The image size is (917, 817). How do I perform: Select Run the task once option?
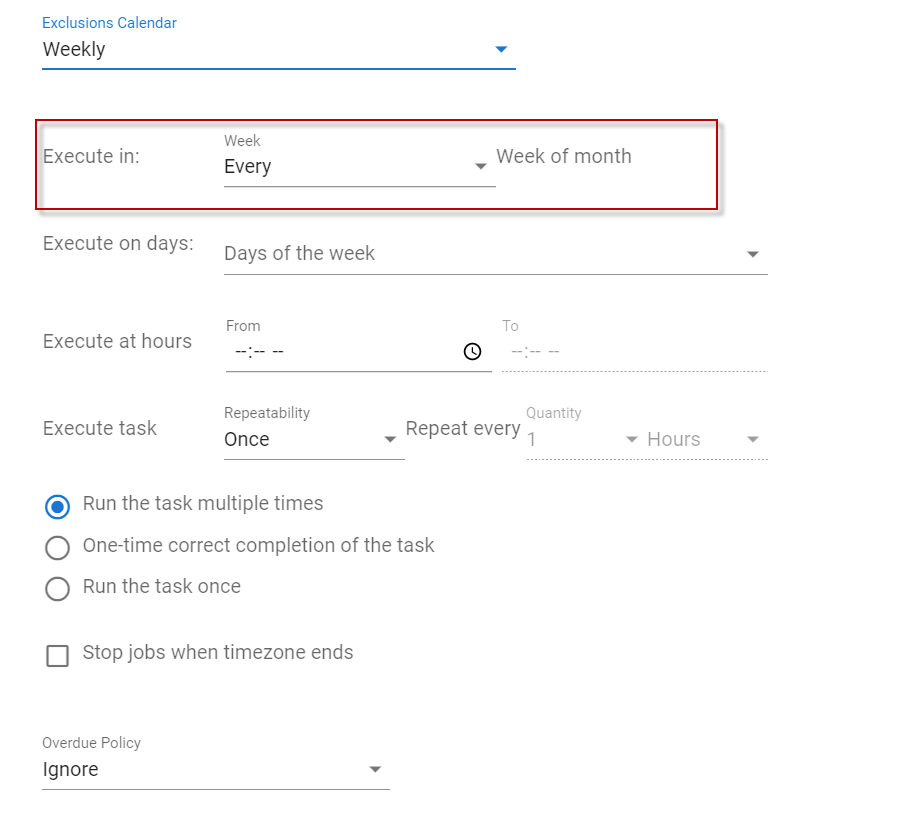tap(57, 588)
